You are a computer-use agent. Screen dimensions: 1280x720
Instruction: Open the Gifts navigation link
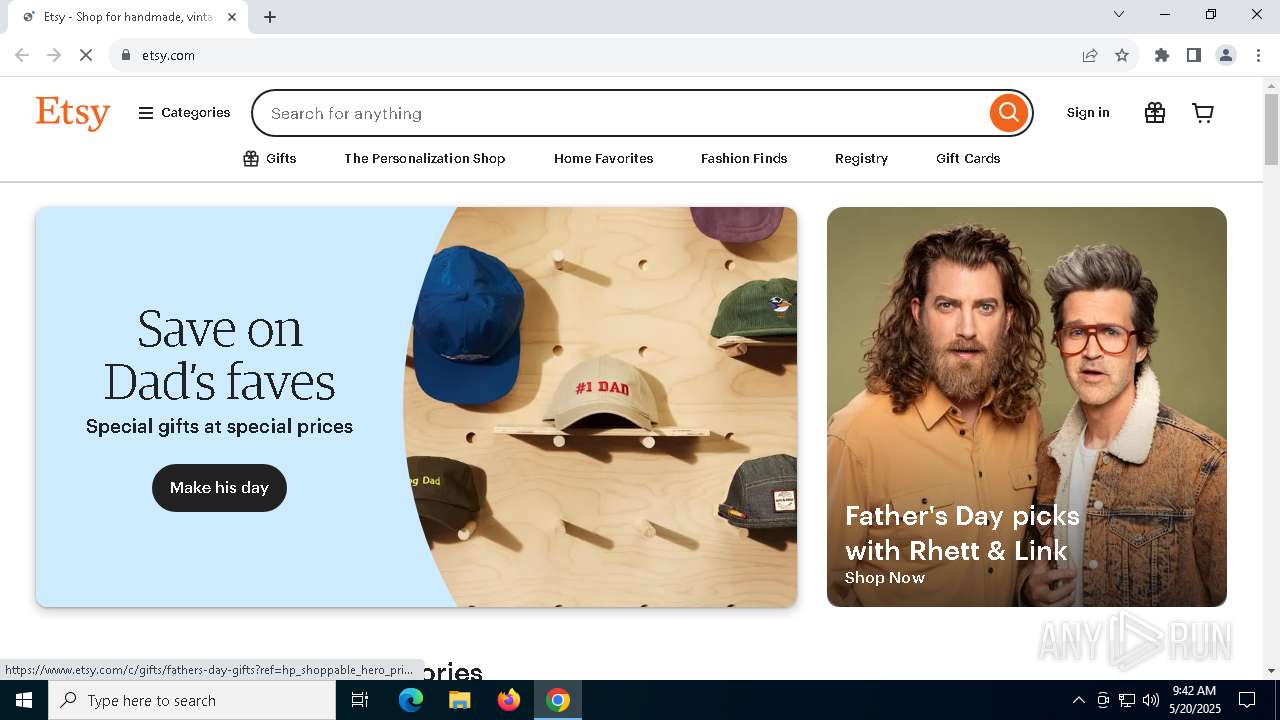270,158
